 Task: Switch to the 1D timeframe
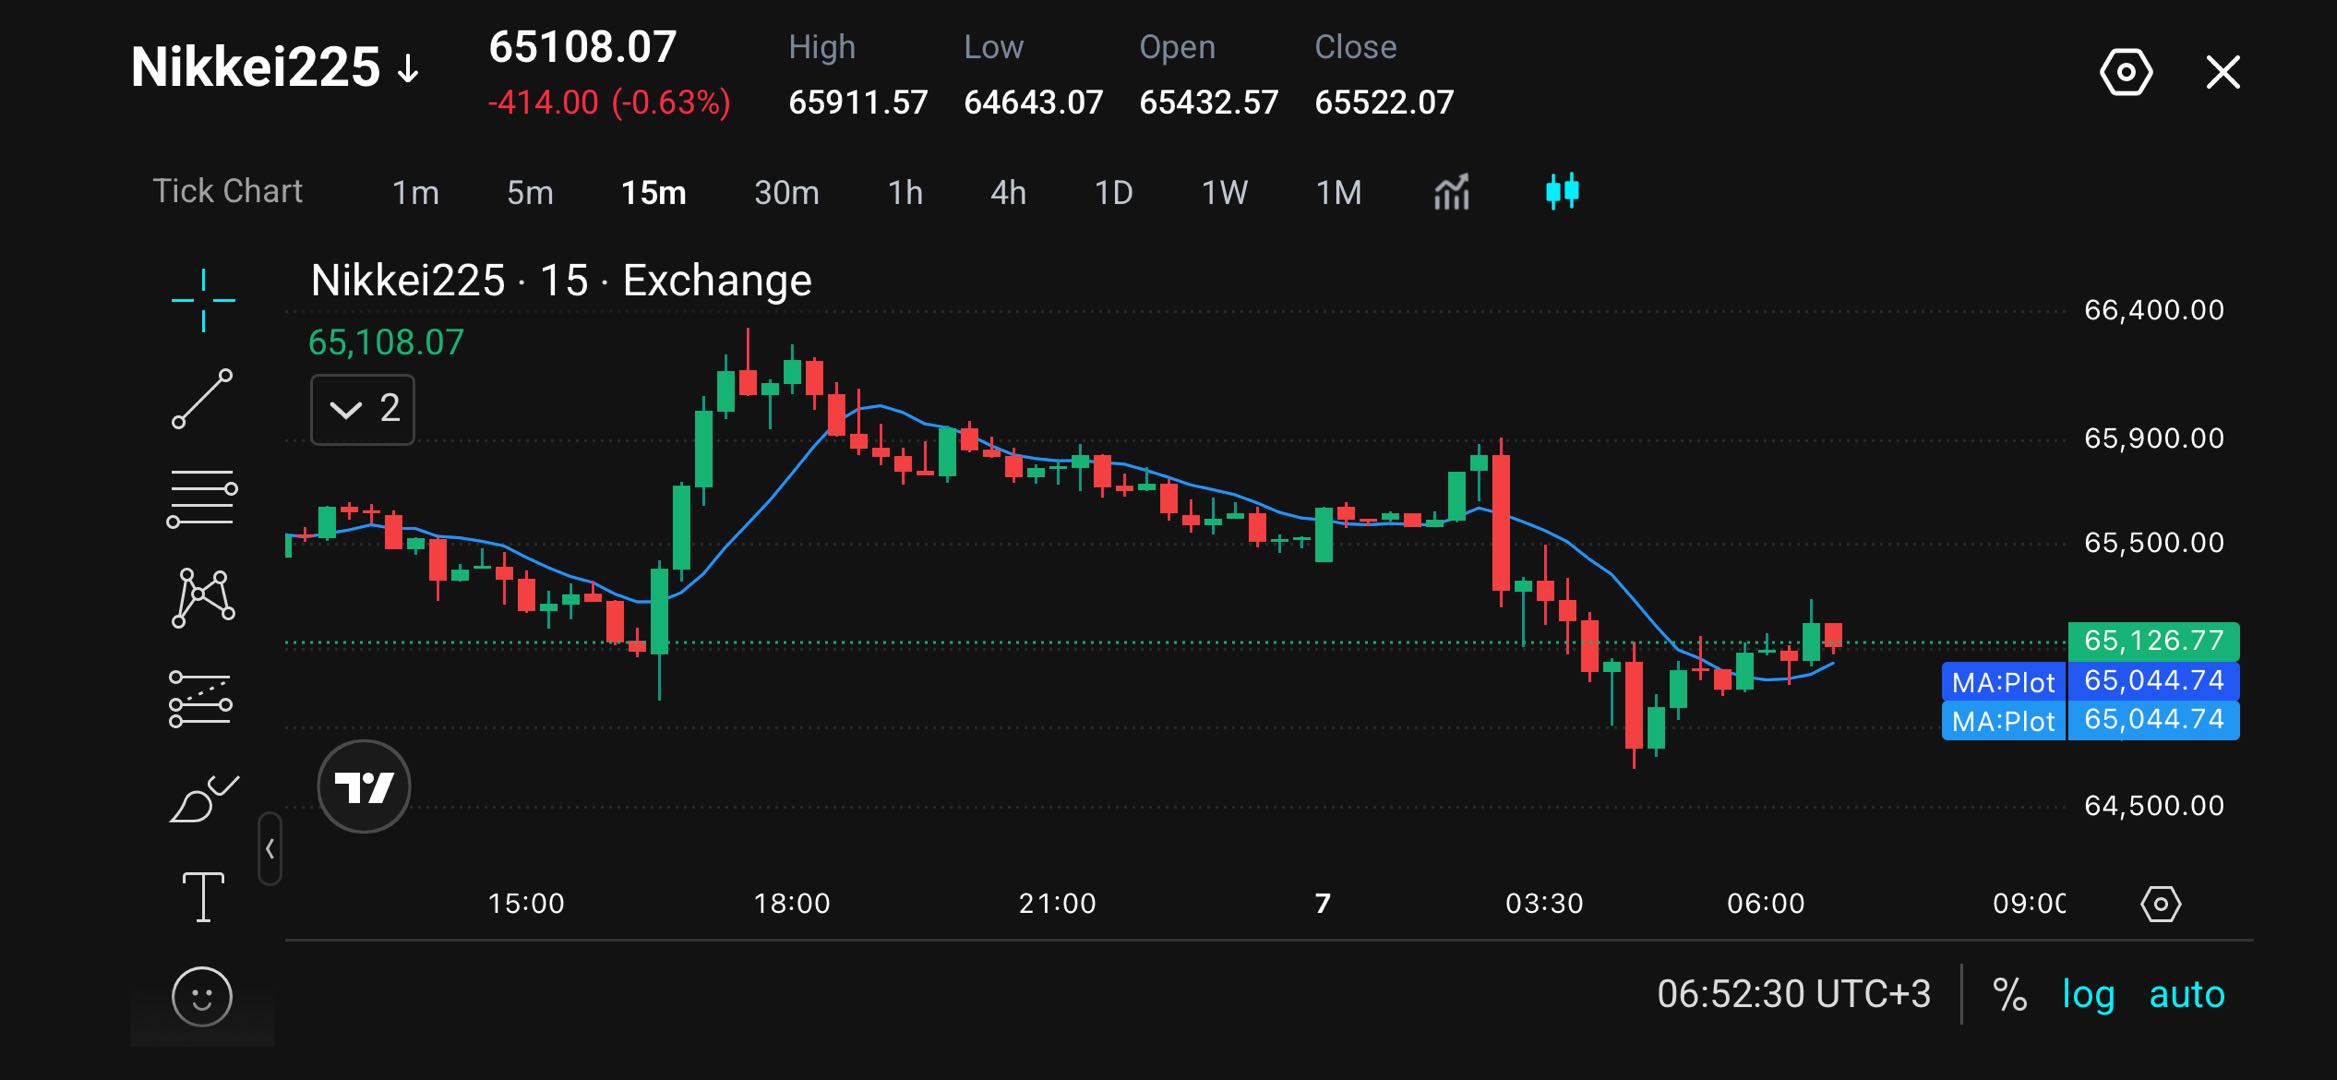click(1113, 192)
